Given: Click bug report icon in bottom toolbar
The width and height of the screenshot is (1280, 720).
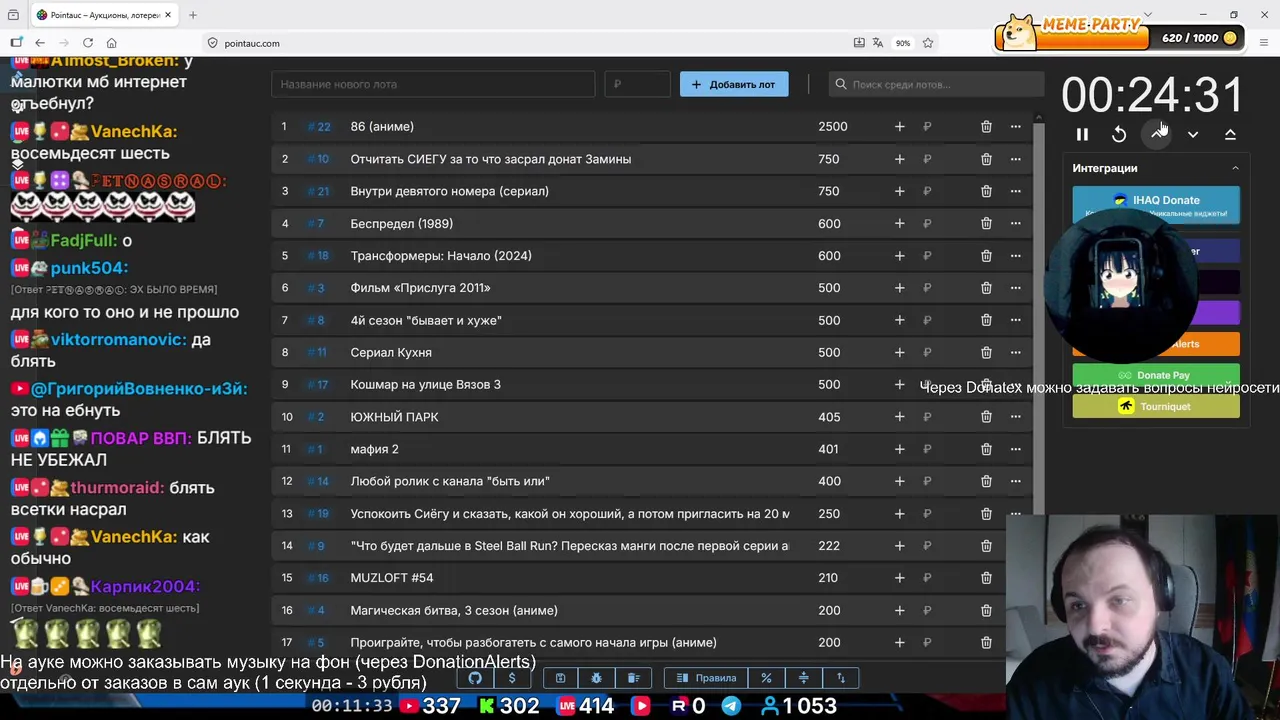Looking at the screenshot, I should click(x=596, y=678).
